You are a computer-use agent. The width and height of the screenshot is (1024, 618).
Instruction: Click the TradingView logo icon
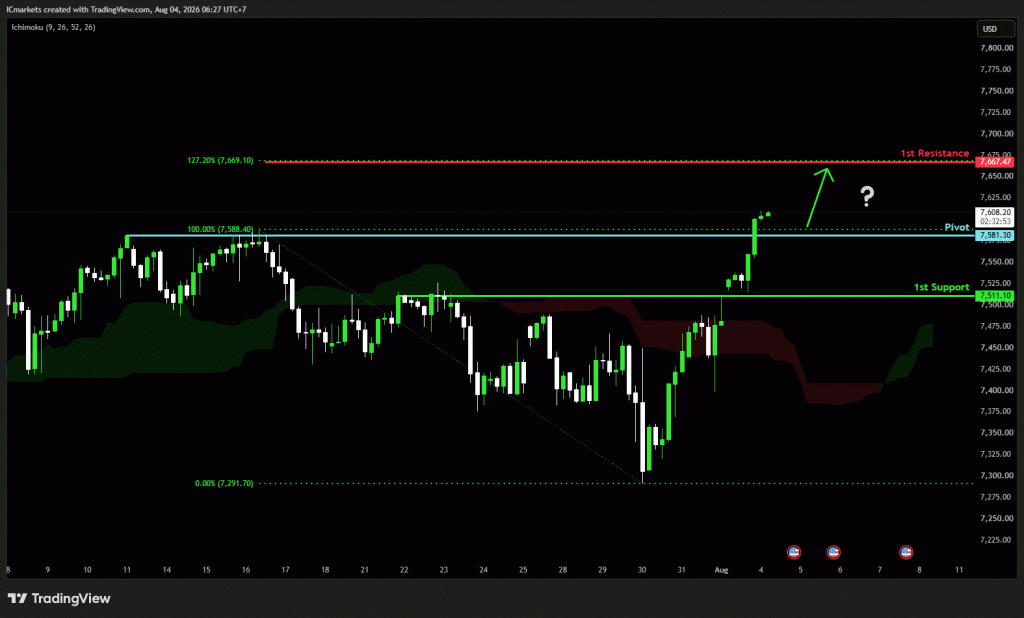tap(18, 598)
